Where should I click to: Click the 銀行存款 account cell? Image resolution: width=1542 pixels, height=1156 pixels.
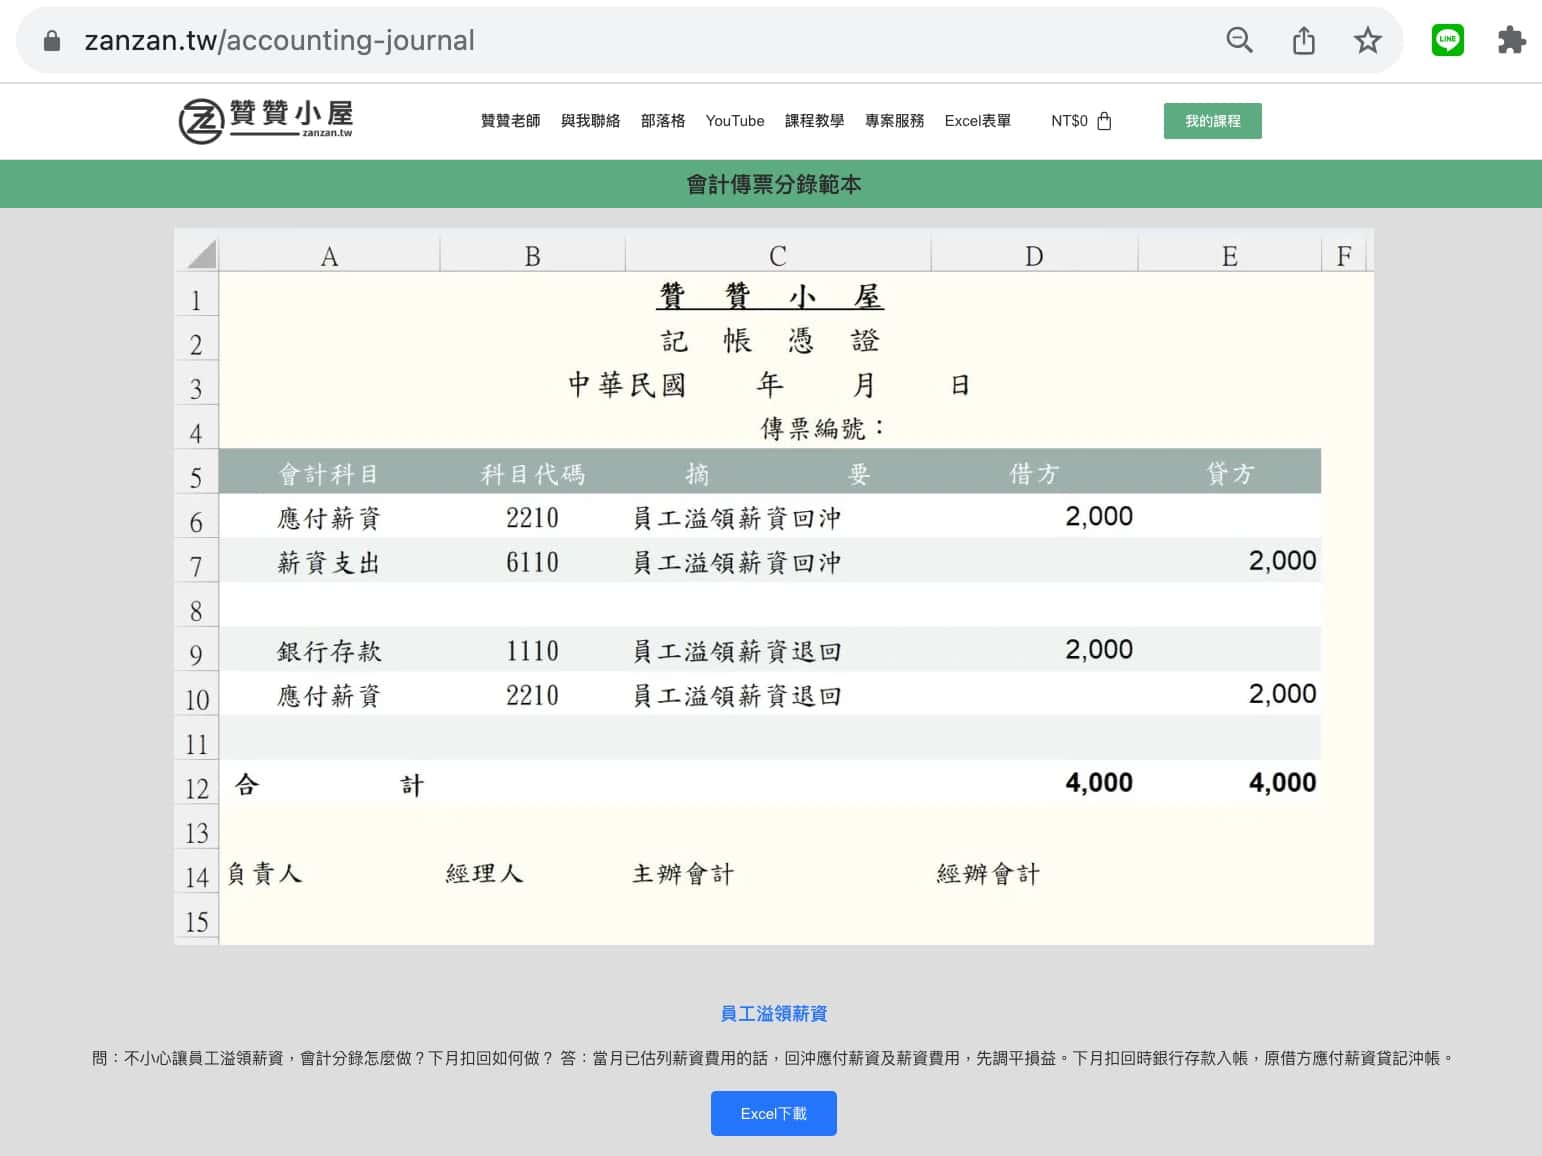pos(329,651)
